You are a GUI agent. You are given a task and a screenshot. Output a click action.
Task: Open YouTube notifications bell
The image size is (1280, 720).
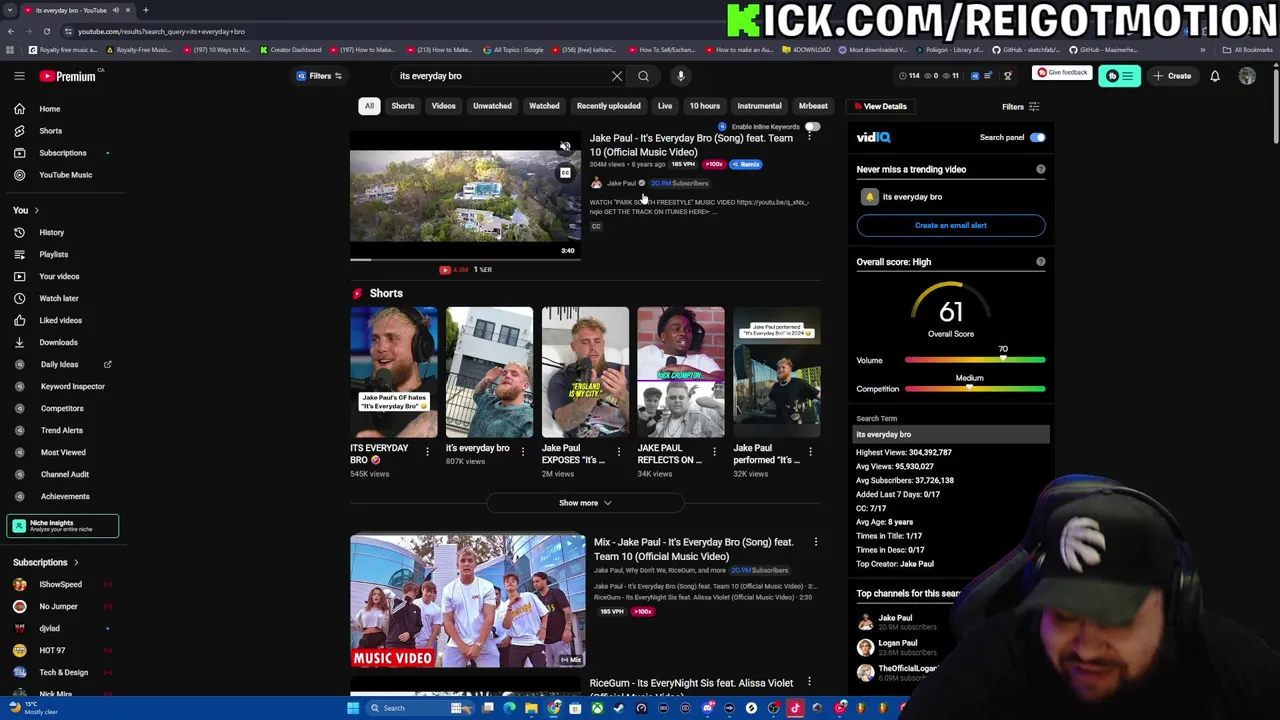tap(1215, 76)
